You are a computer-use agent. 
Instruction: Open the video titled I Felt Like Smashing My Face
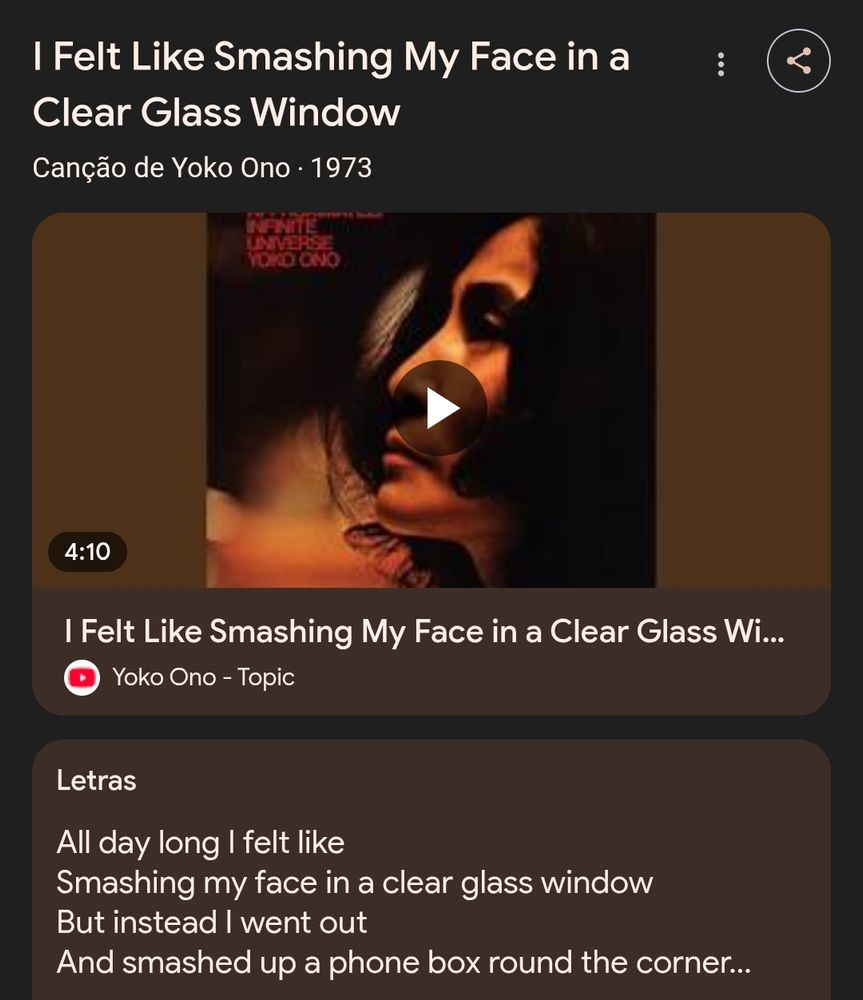click(424, 631)
